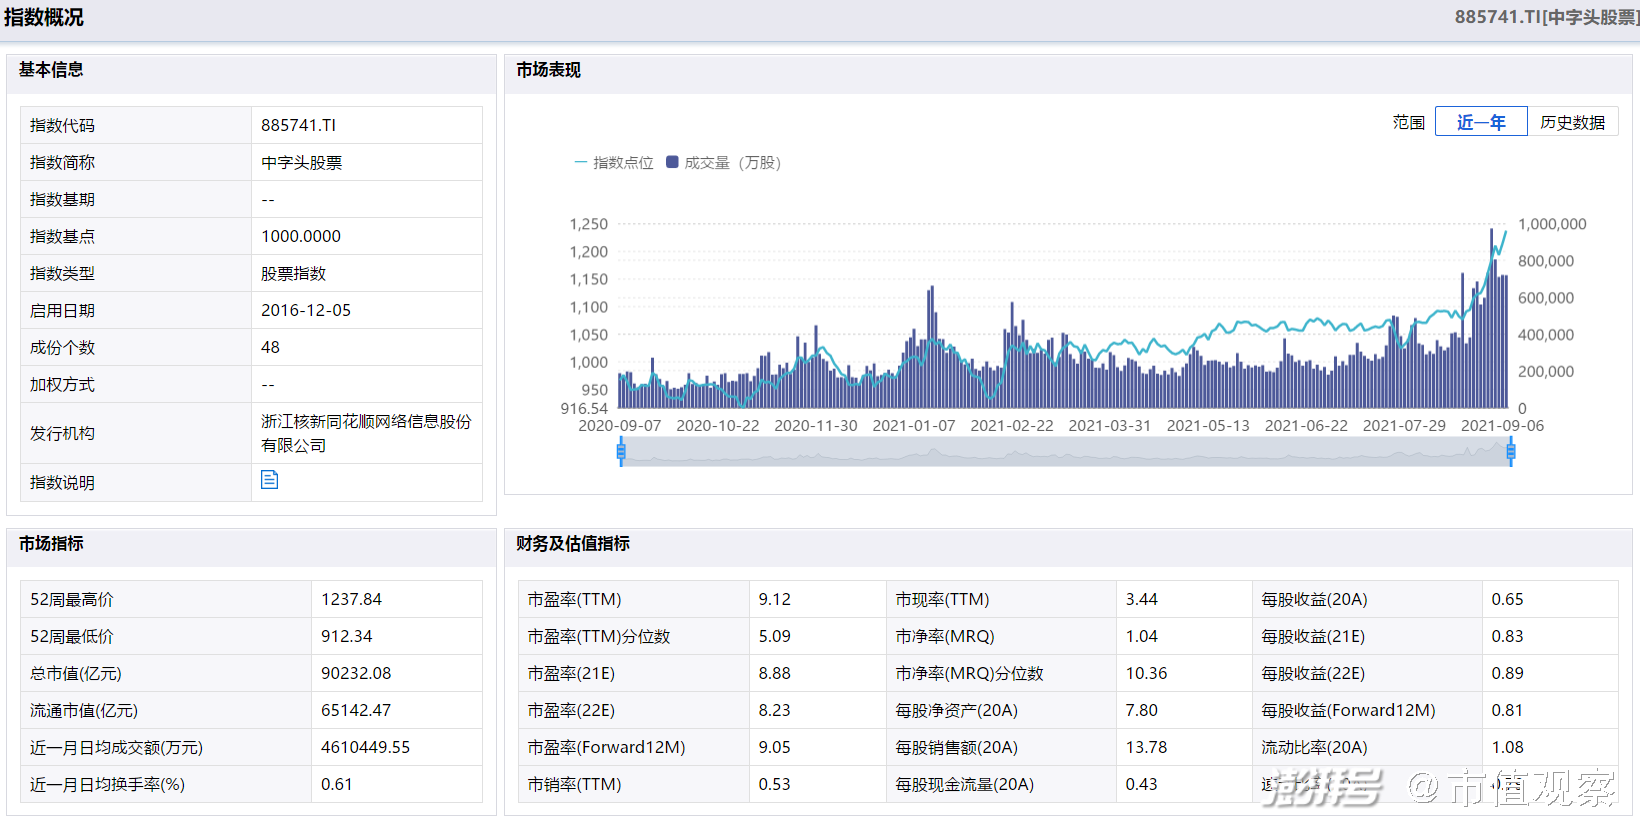Click the 财务及估值指标 panel header
Viewport: 1640px width, 816px height.
coord(573,543)
